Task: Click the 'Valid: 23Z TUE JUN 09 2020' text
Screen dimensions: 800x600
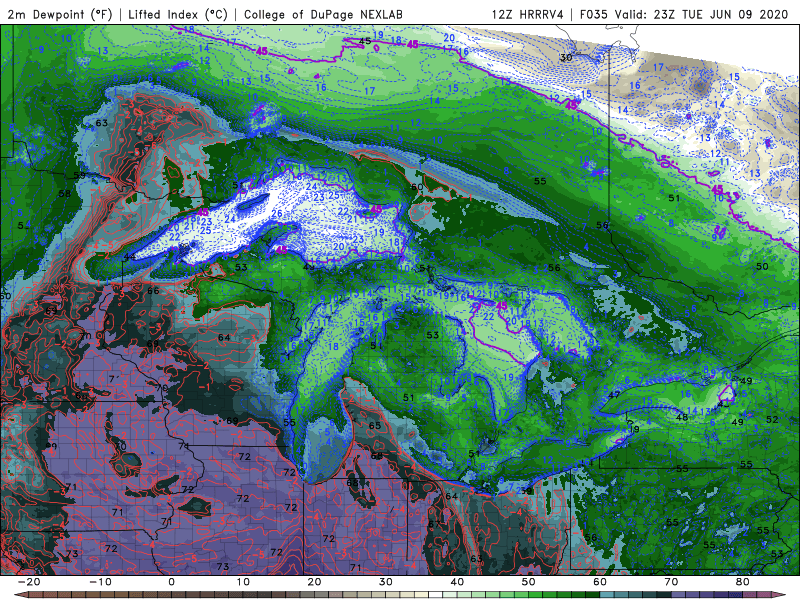Action: (702, 14)
